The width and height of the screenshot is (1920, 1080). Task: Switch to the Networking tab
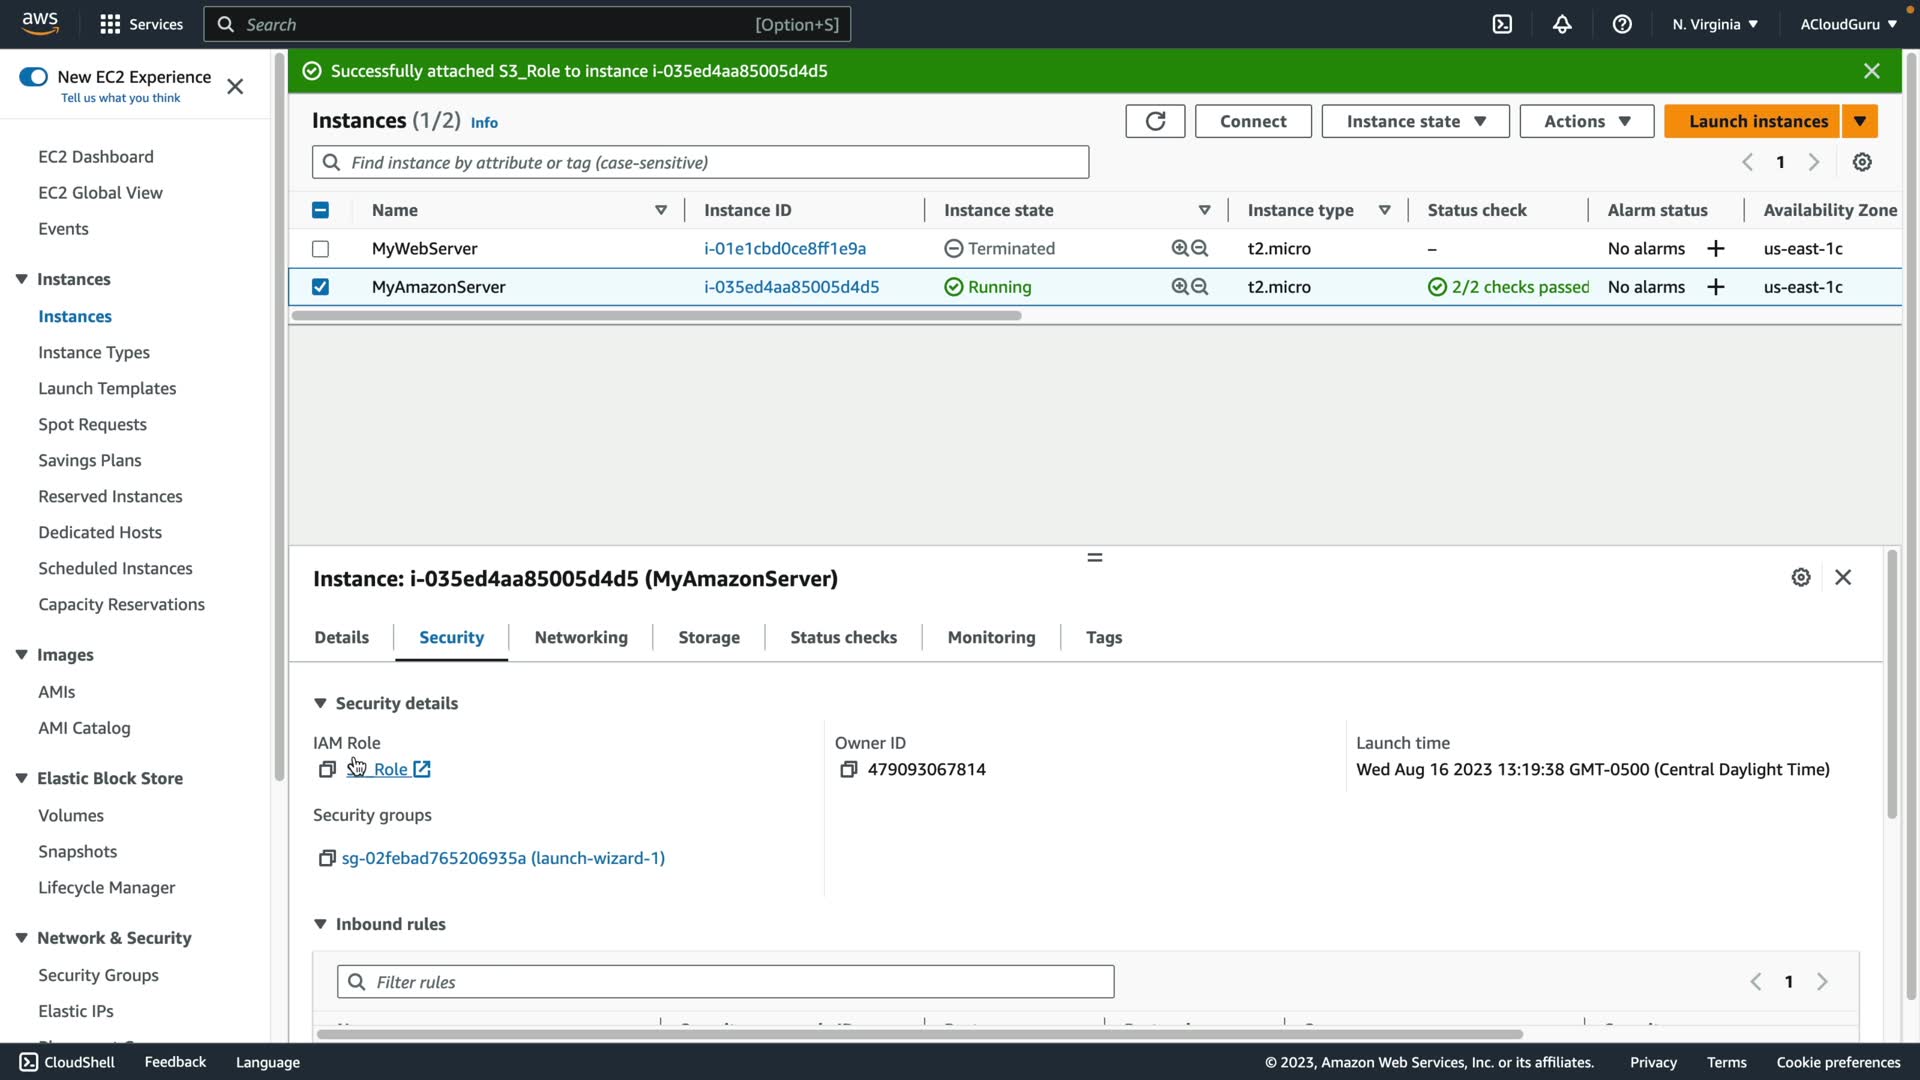pos(581,637)
